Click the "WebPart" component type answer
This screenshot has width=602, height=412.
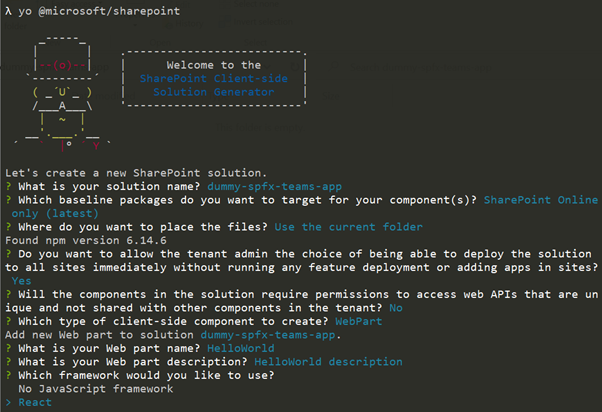359,321
